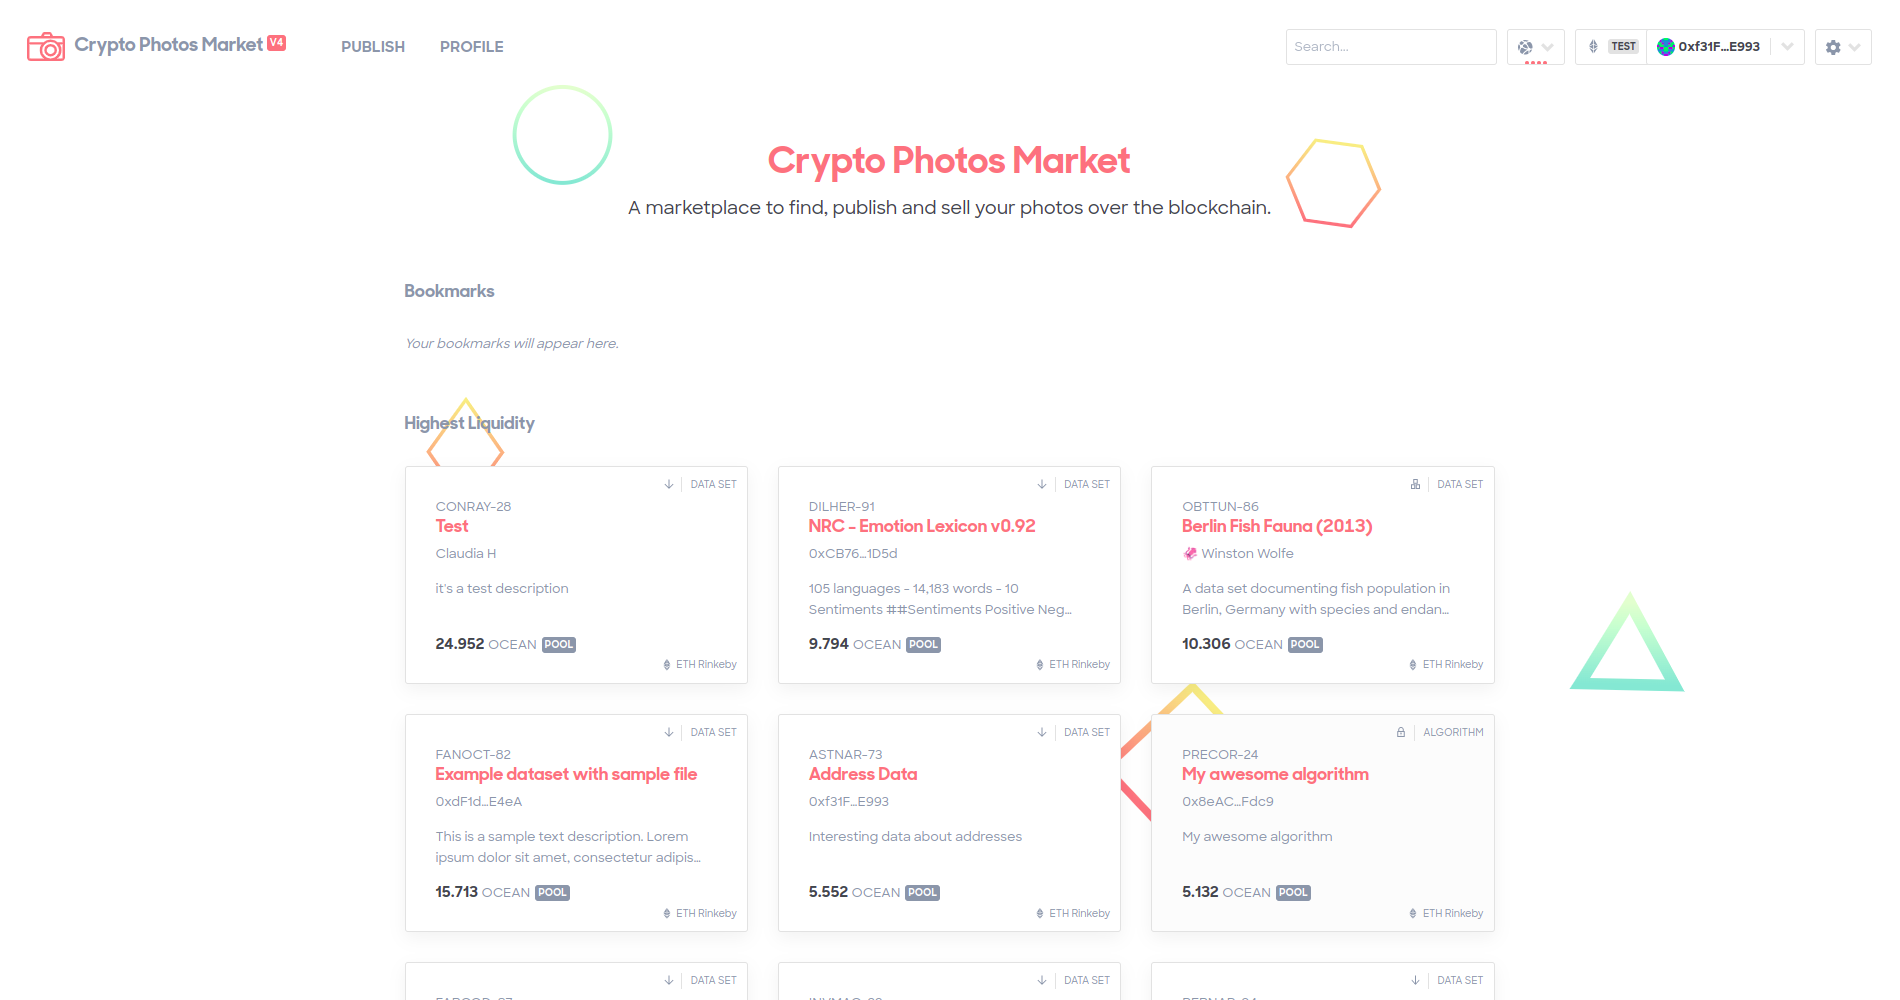The height and width of the screenshot is (1000, 1900).
Task: Open the PUBLISH menu item
Action: click(x=373, y=47)
